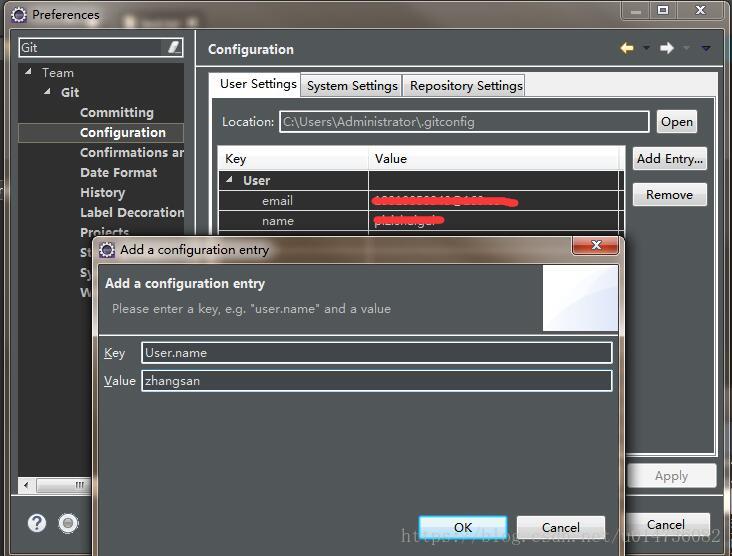Select the email row in the table

tap(421, 201)
